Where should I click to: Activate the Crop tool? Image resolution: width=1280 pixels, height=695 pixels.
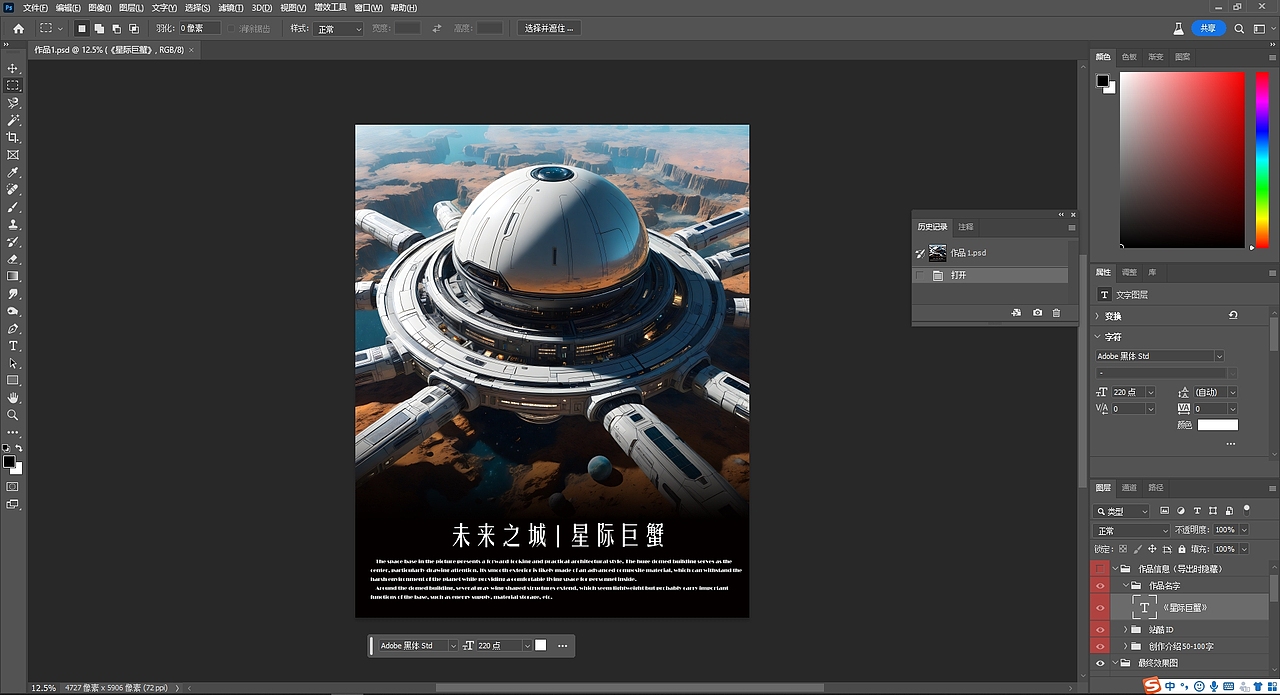[13, 137]
